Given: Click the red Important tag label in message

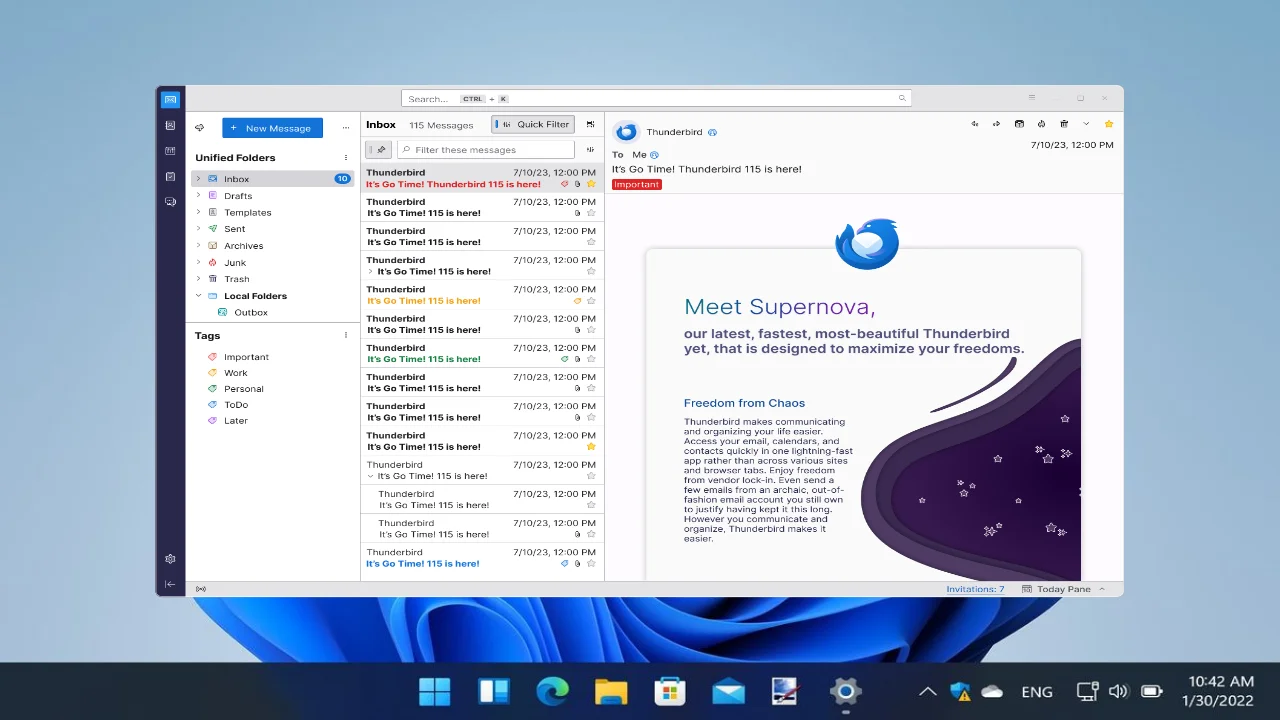Looking at the screenshot, I should (637, 184).
